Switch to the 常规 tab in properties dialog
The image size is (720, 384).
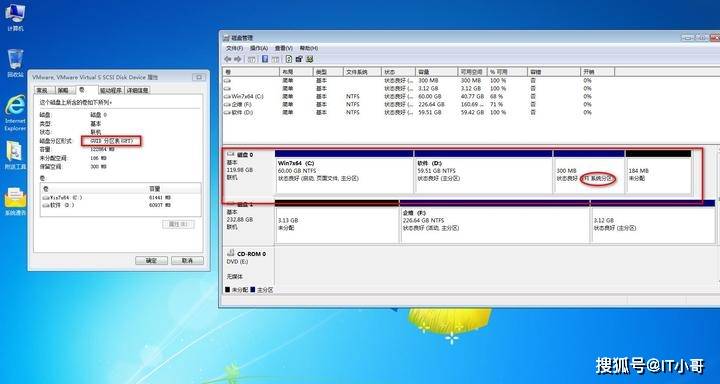[x=42, y=90]
